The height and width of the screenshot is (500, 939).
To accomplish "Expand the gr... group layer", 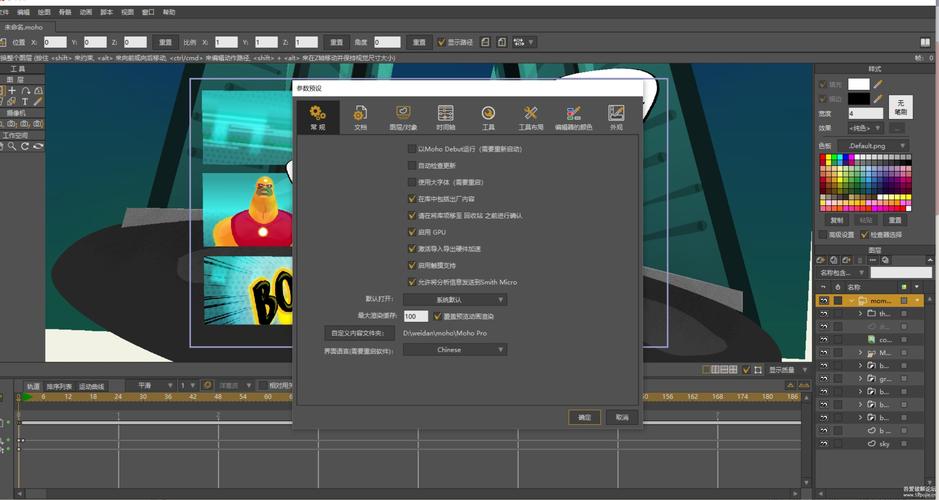I will click(x=861, y=378).
